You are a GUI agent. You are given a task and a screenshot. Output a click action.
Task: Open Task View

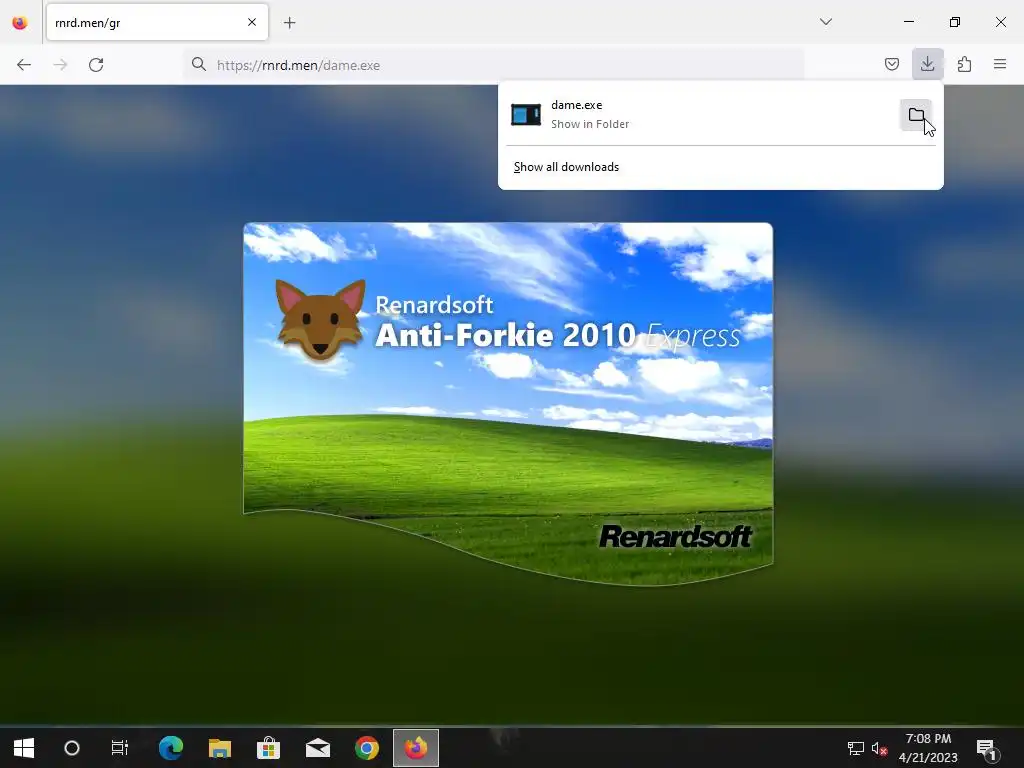coord(120,748)
